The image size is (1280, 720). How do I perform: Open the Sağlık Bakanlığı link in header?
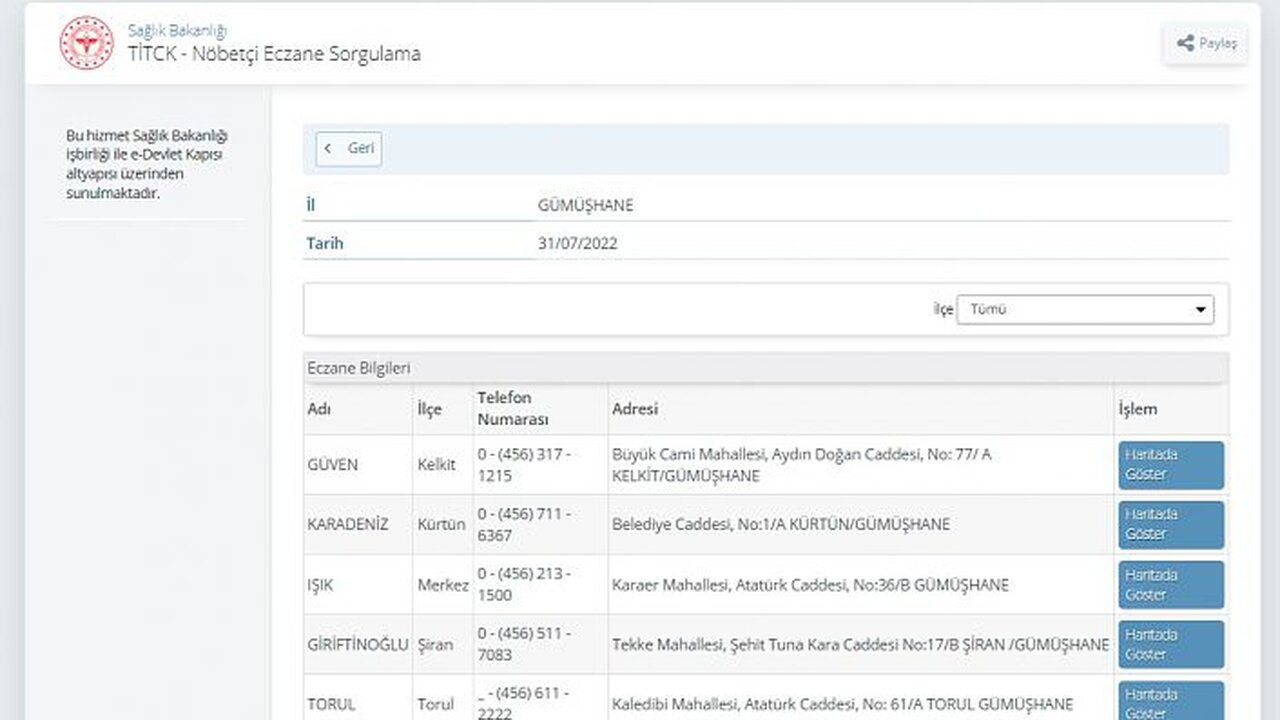coord(177,31)
